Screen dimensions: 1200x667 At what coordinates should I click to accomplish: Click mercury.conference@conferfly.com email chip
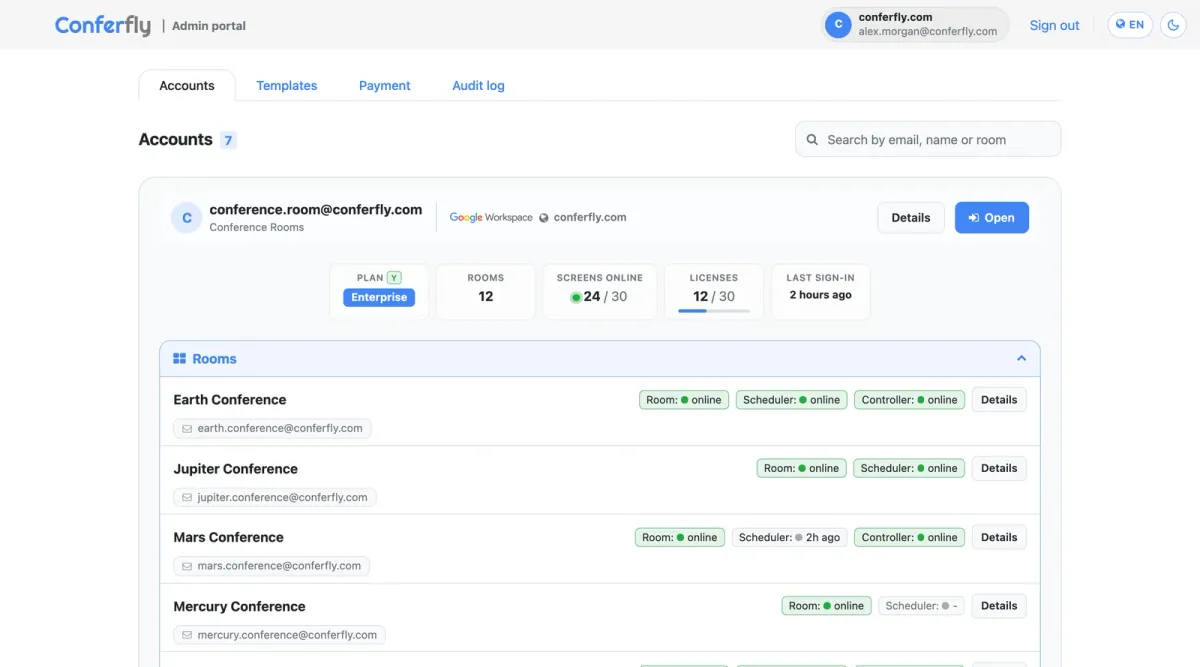280,635
